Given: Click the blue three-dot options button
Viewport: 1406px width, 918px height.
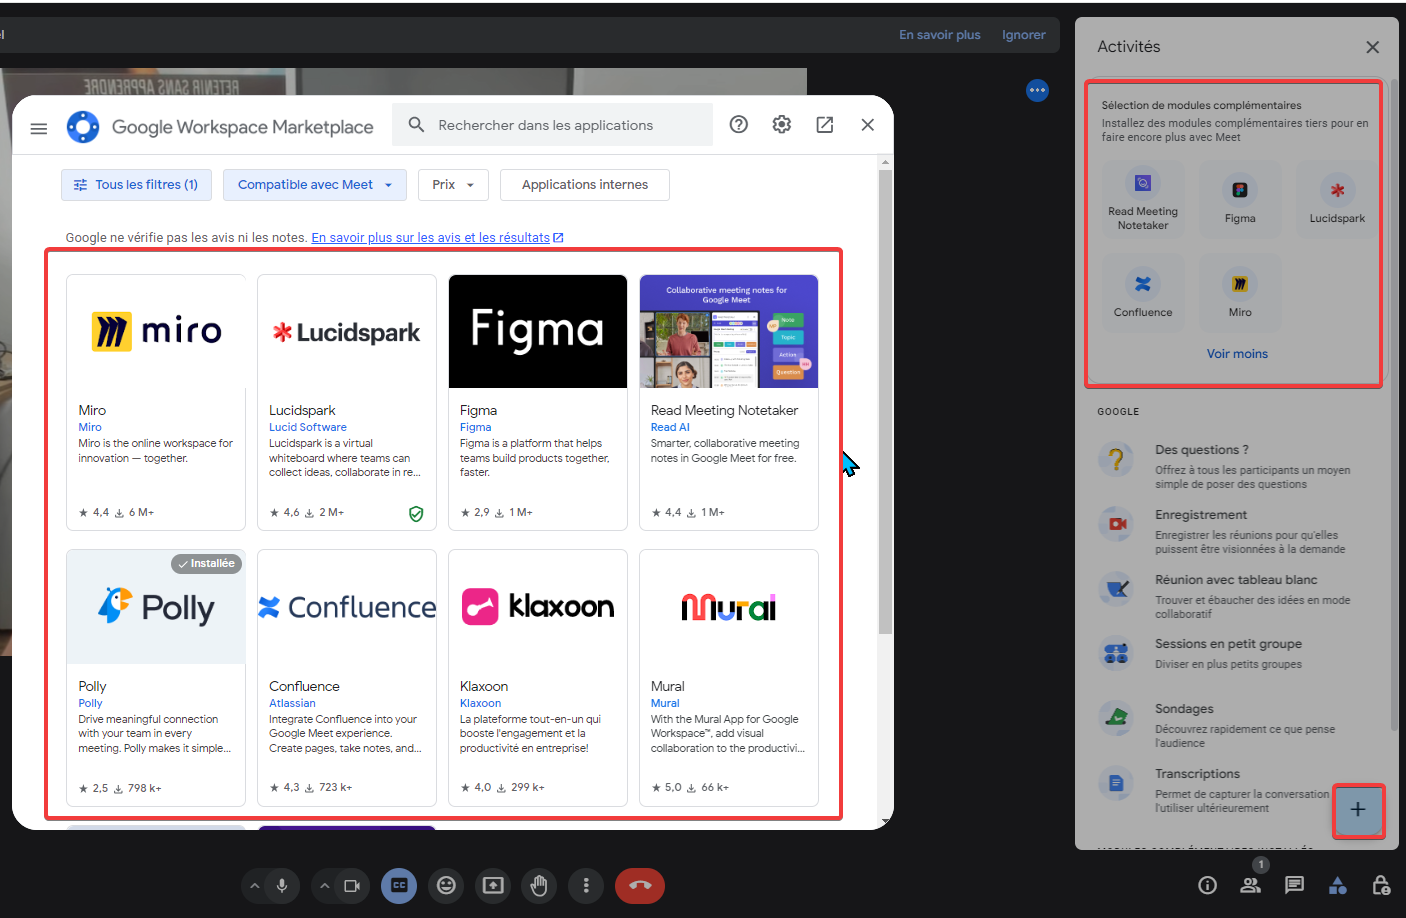Looking at the screenshot, I should click(1037, 90).
